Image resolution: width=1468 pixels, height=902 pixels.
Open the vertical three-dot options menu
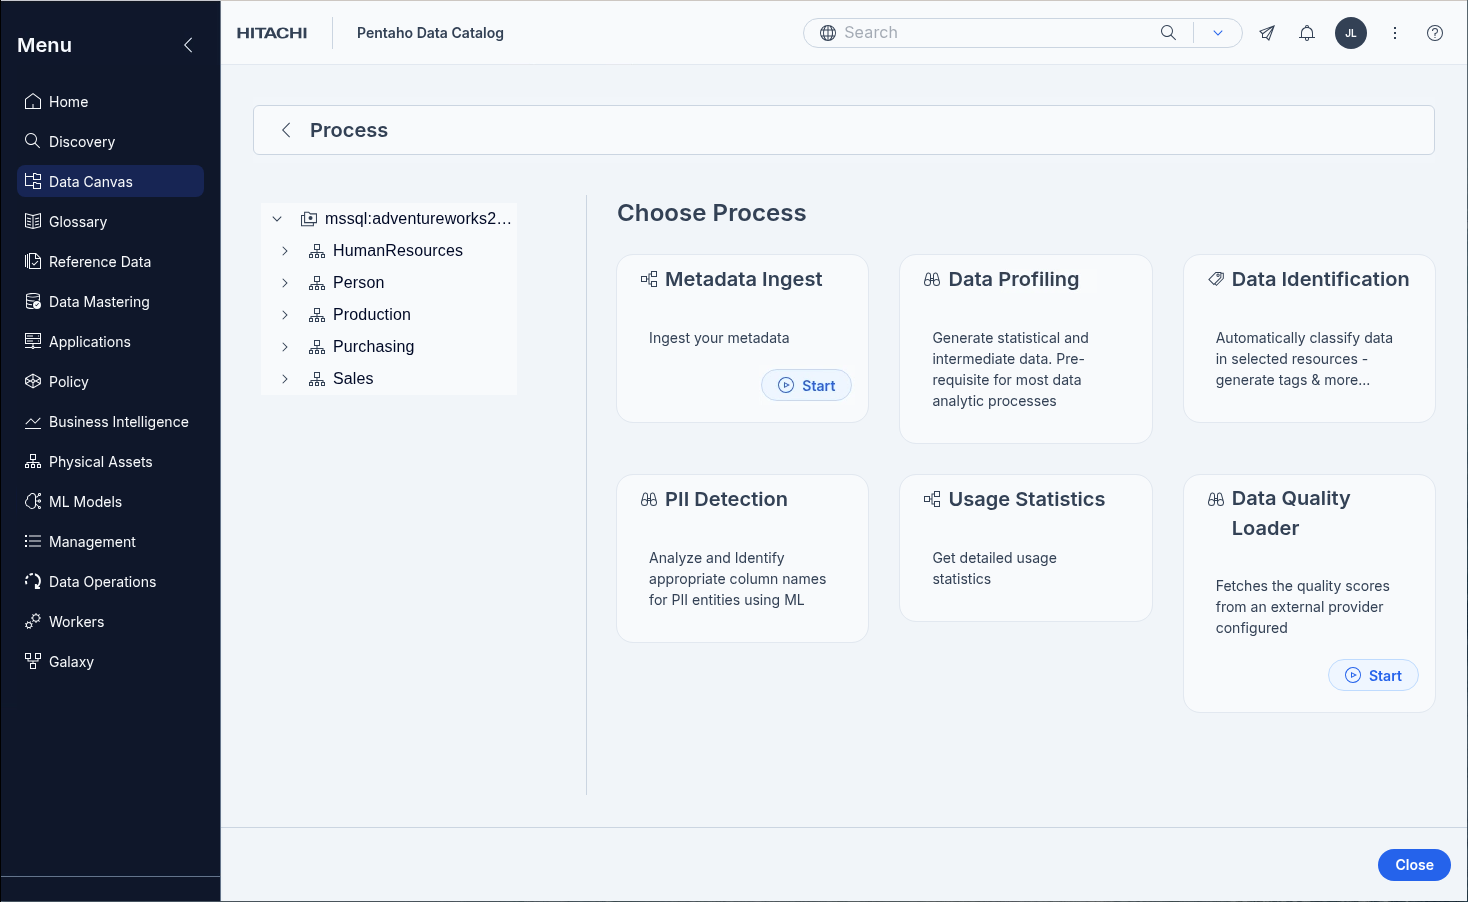(1394, 33)
